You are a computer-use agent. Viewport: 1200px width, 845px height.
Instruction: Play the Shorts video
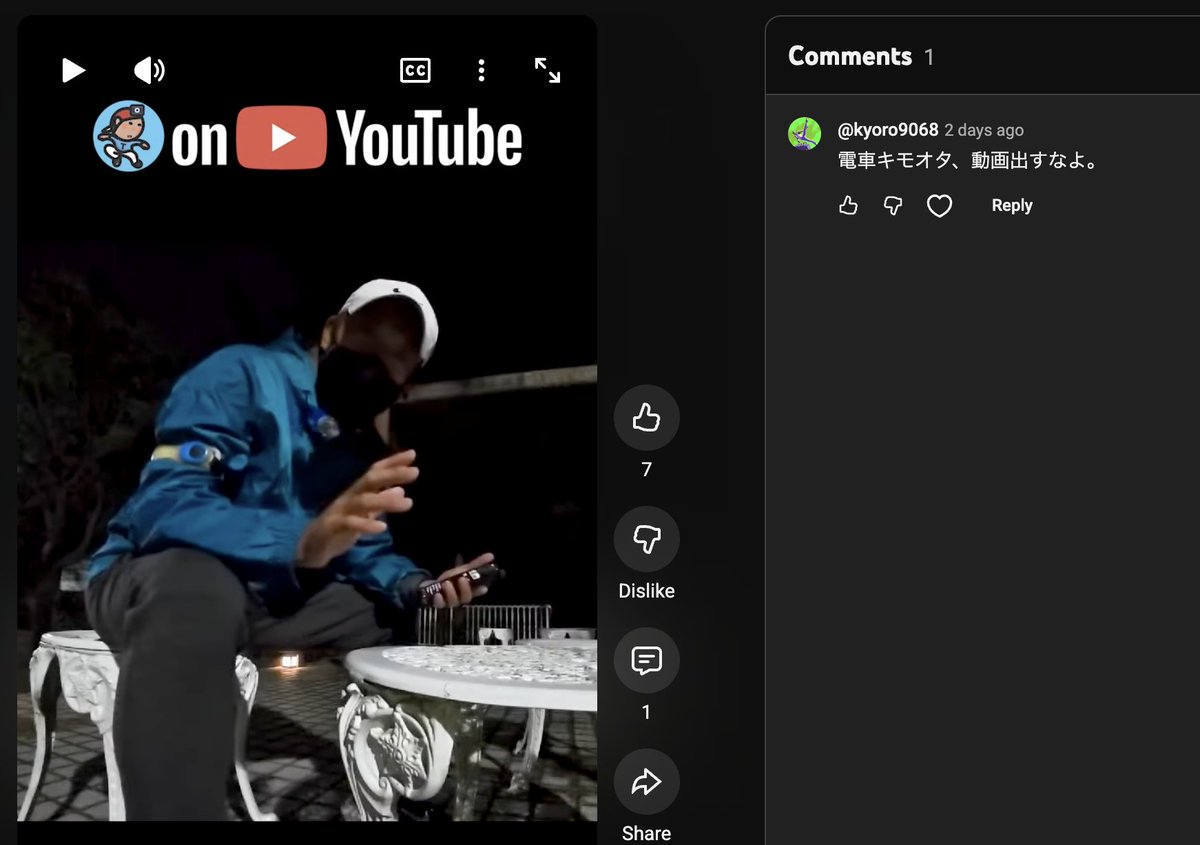coord(73,70)
